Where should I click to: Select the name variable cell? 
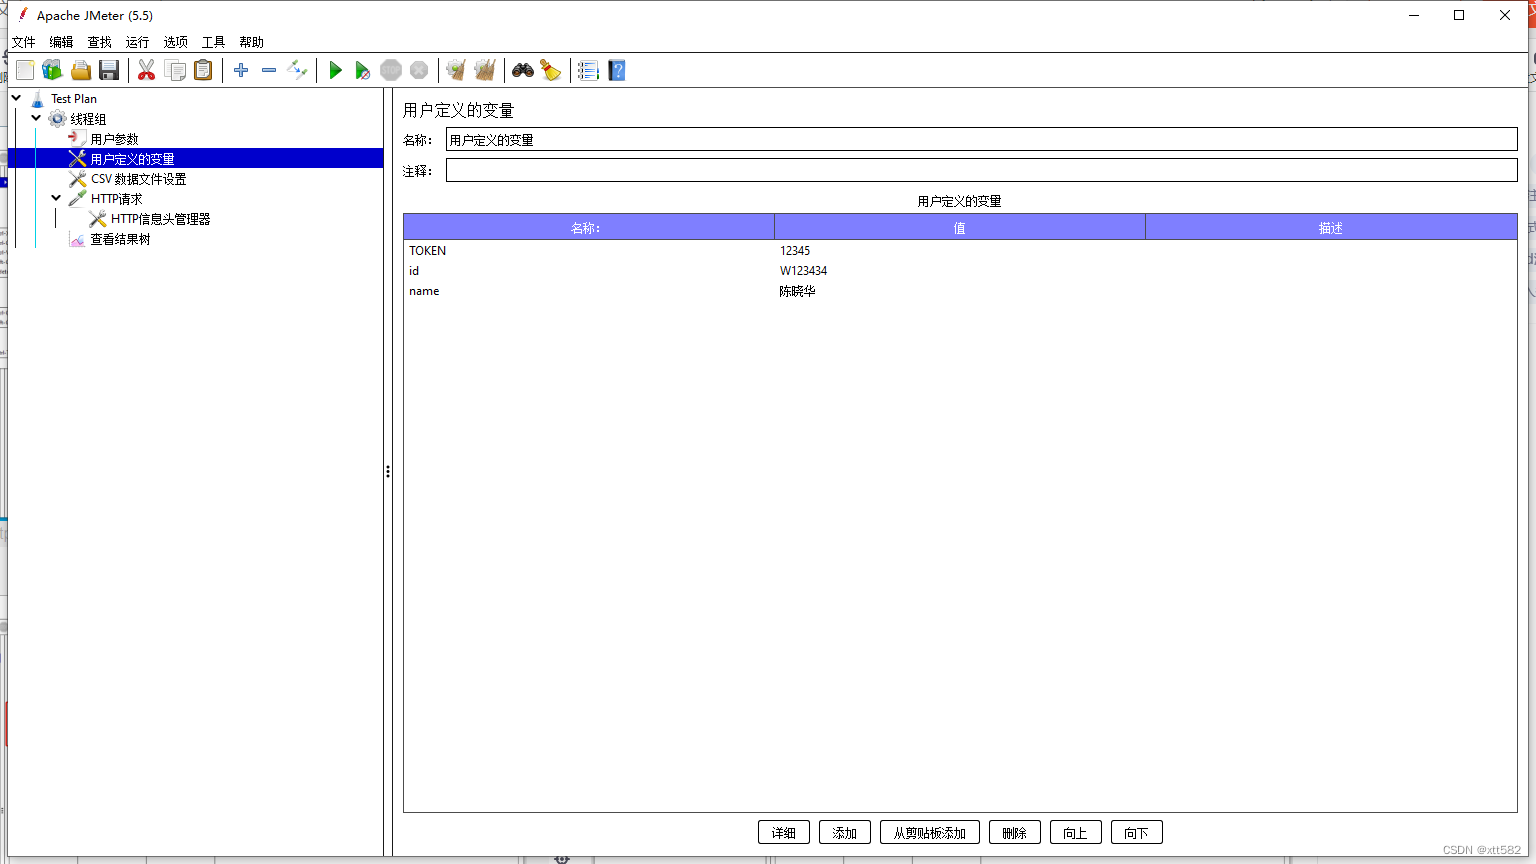[x=589, y=291]
